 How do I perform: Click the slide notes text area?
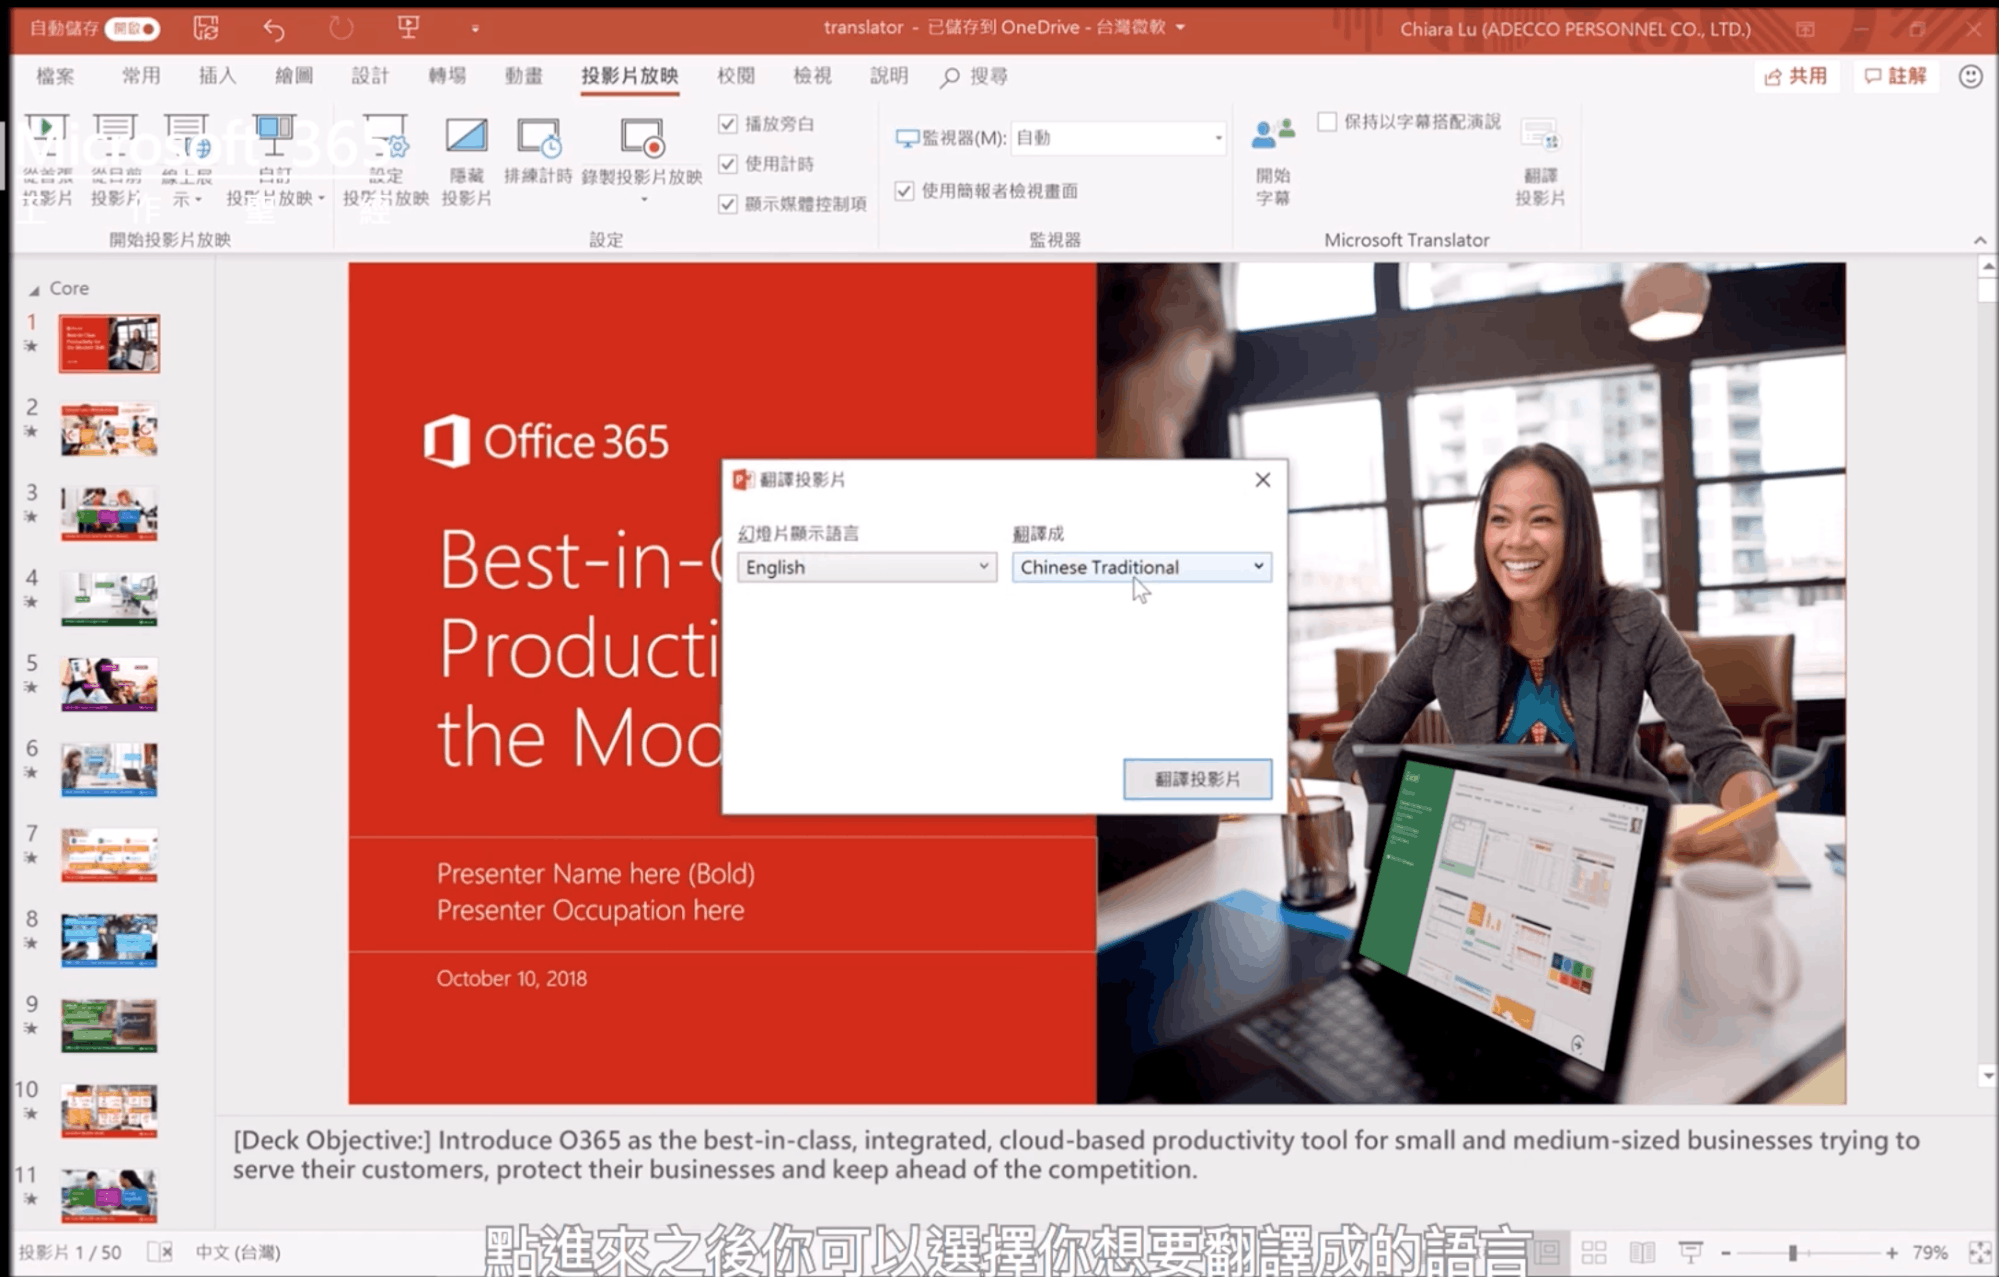point(1076,1155)
